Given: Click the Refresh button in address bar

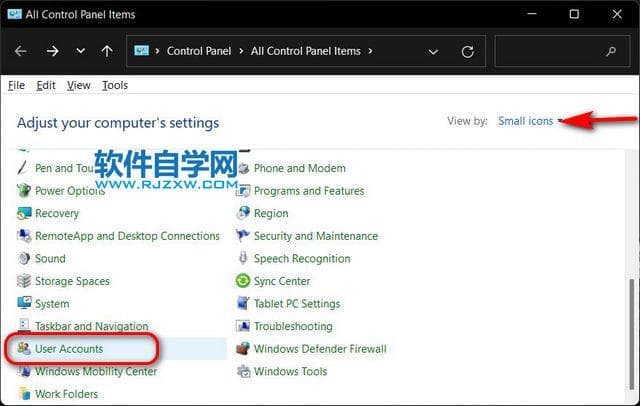Looking at the screenshot, I should coord(467,51).
